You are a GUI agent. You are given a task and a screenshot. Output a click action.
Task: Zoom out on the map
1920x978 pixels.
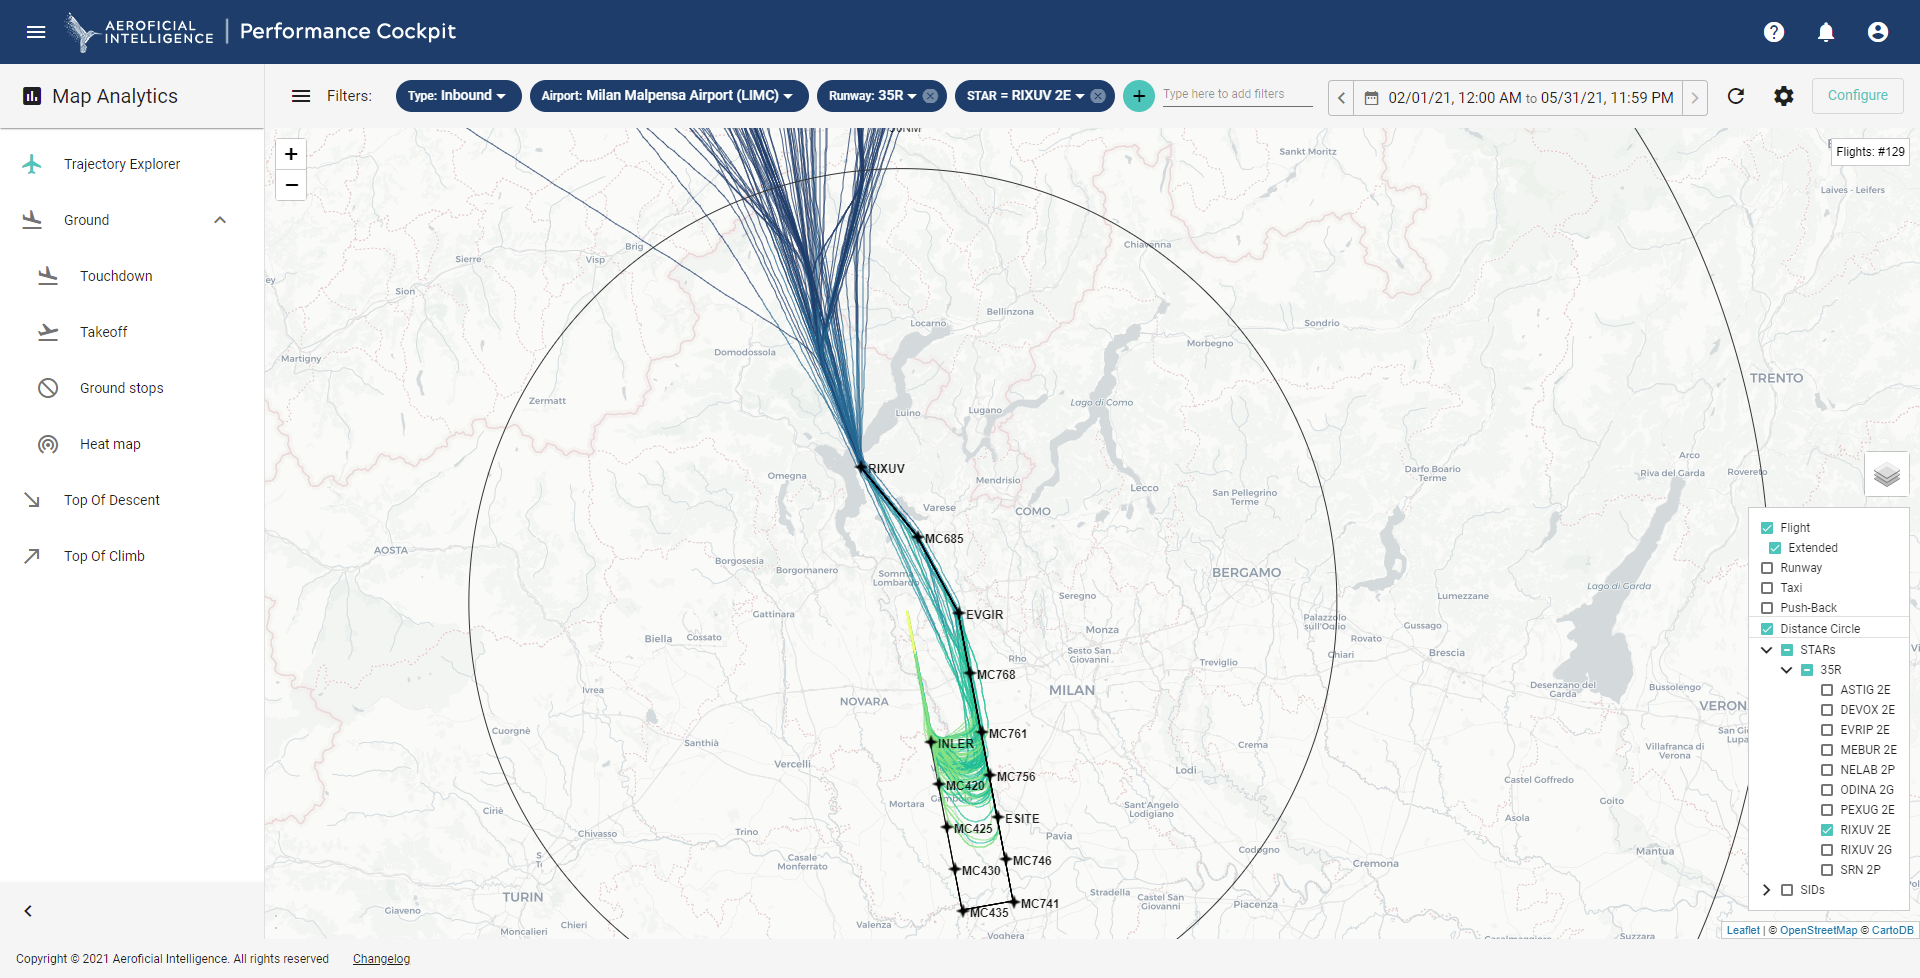point(291,185)
